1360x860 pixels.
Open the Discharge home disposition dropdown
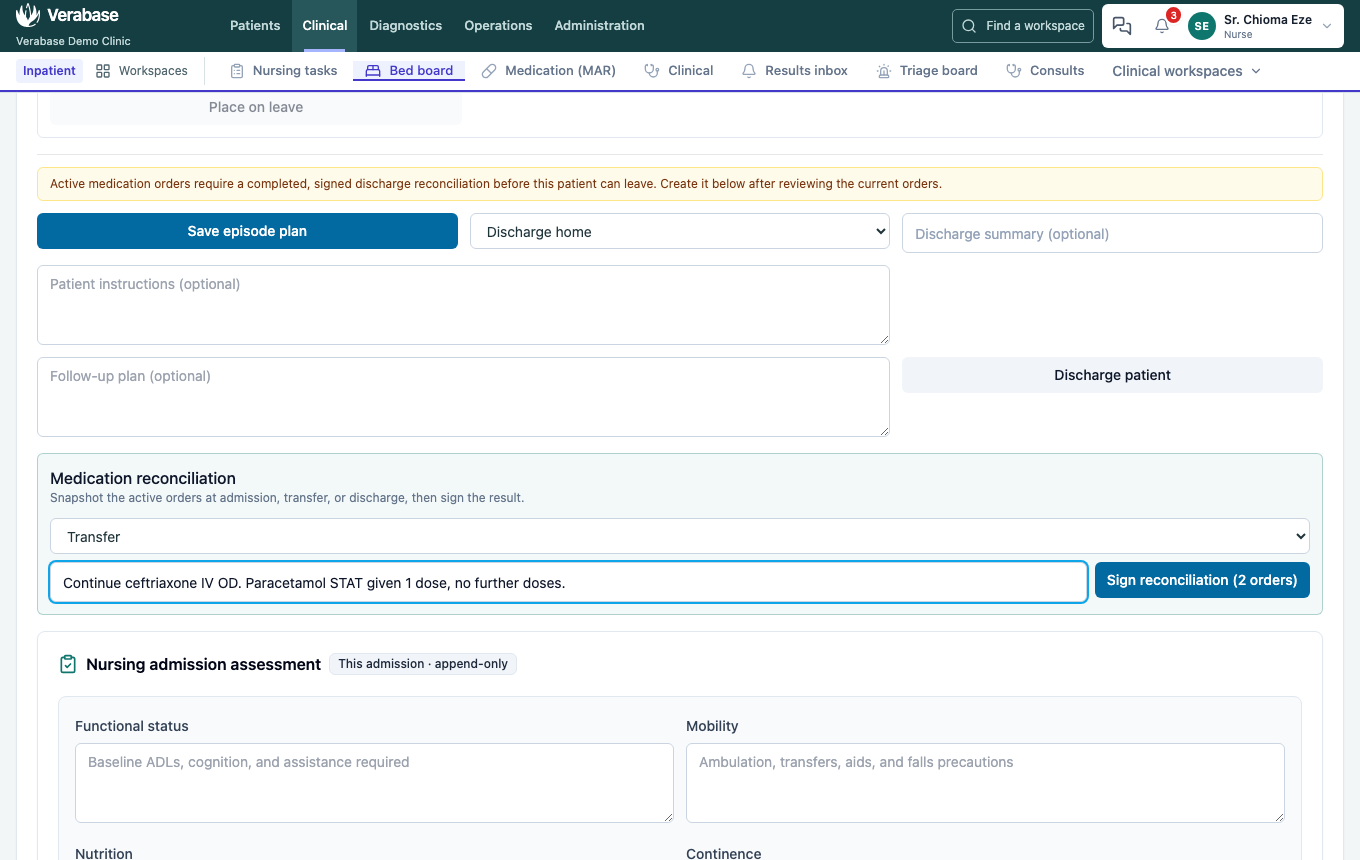[680, 232]
